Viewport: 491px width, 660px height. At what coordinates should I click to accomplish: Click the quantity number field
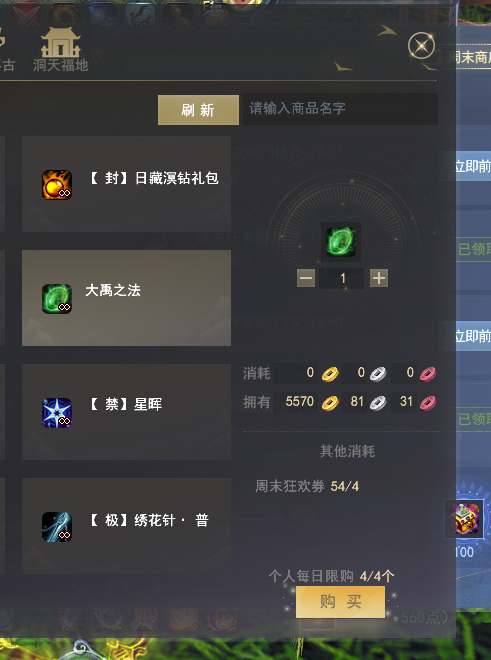(x=342, y=278)
